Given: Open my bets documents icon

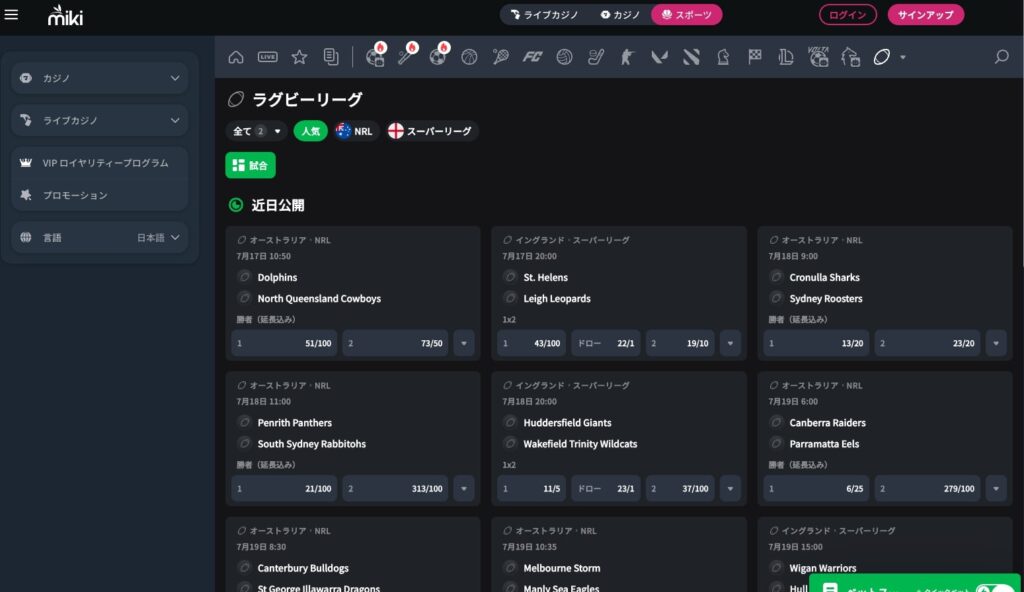Looking at the screenshot, I should tap(331, 57).
